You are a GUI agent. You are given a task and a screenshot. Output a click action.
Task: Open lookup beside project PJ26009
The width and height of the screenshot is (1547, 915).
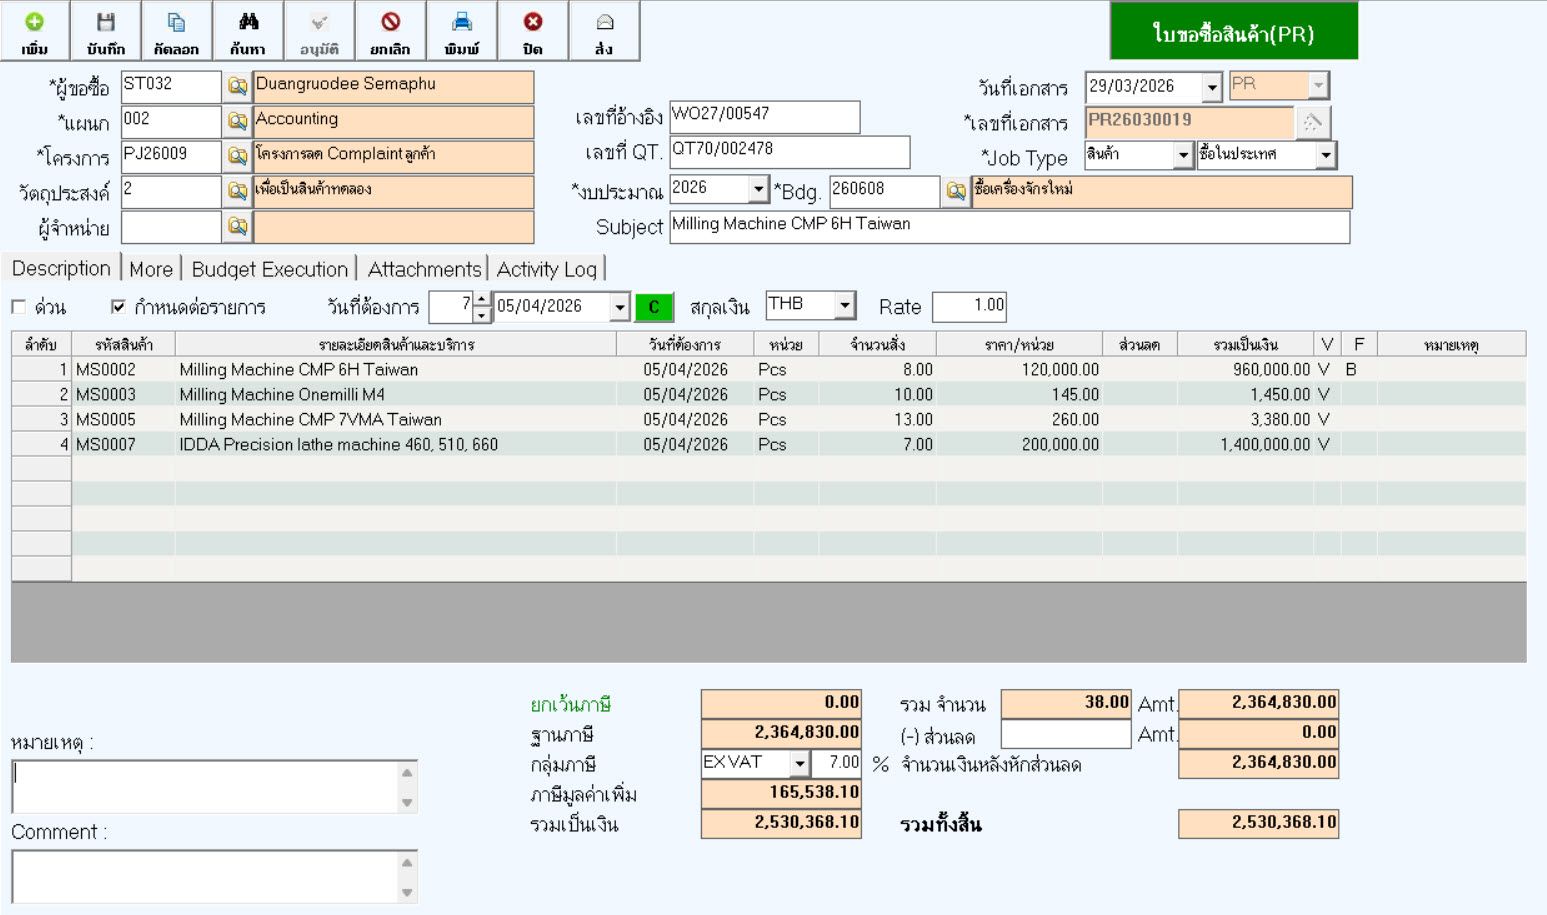237,157
